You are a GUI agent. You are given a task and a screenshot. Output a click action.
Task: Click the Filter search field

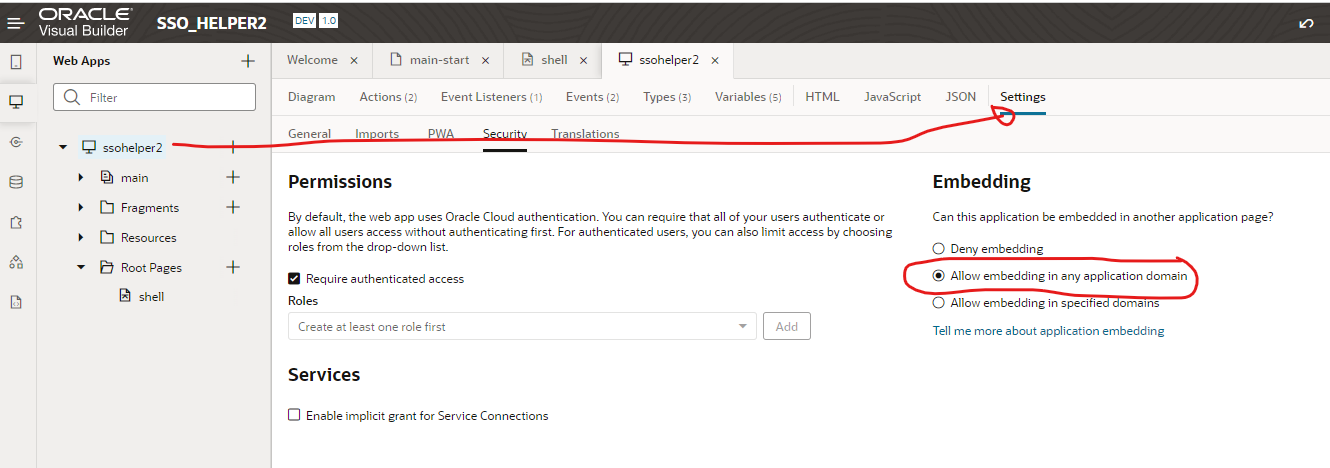tap(154, 97)
